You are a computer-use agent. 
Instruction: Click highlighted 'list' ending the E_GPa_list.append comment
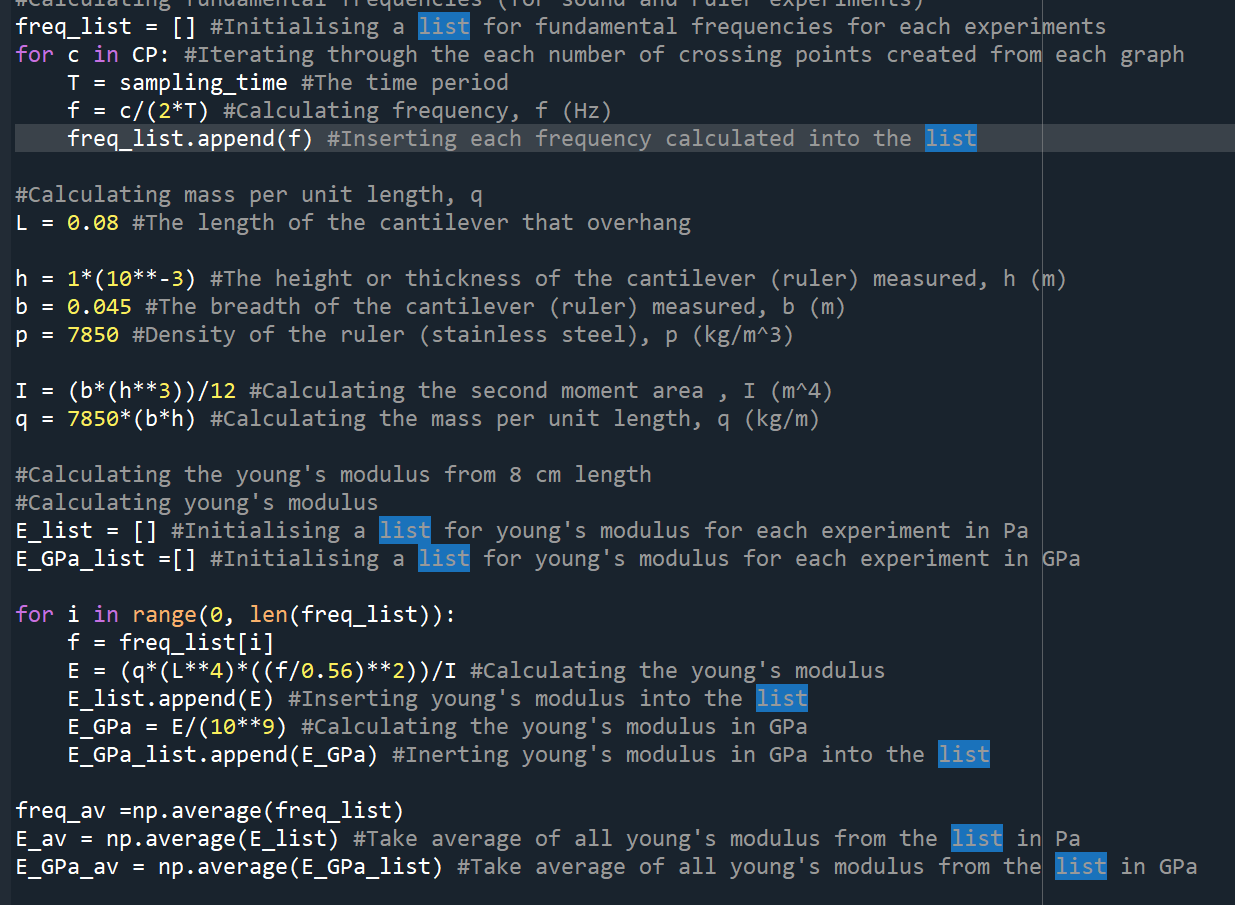964,754
